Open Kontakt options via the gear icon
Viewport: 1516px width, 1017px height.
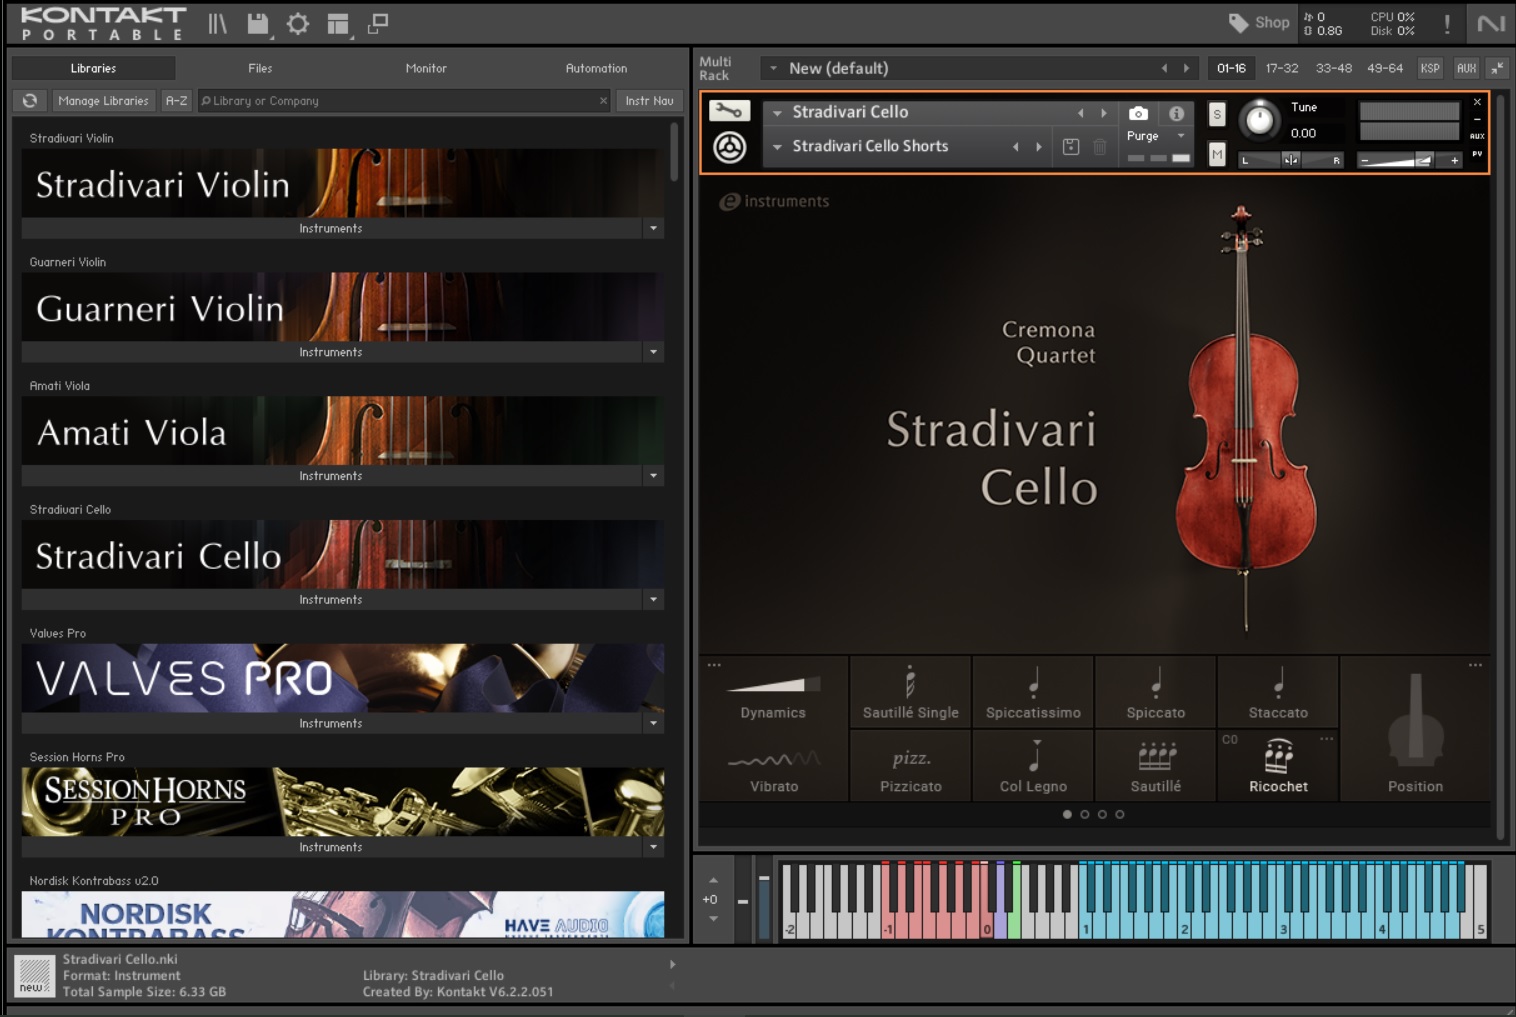coord(297,24)
